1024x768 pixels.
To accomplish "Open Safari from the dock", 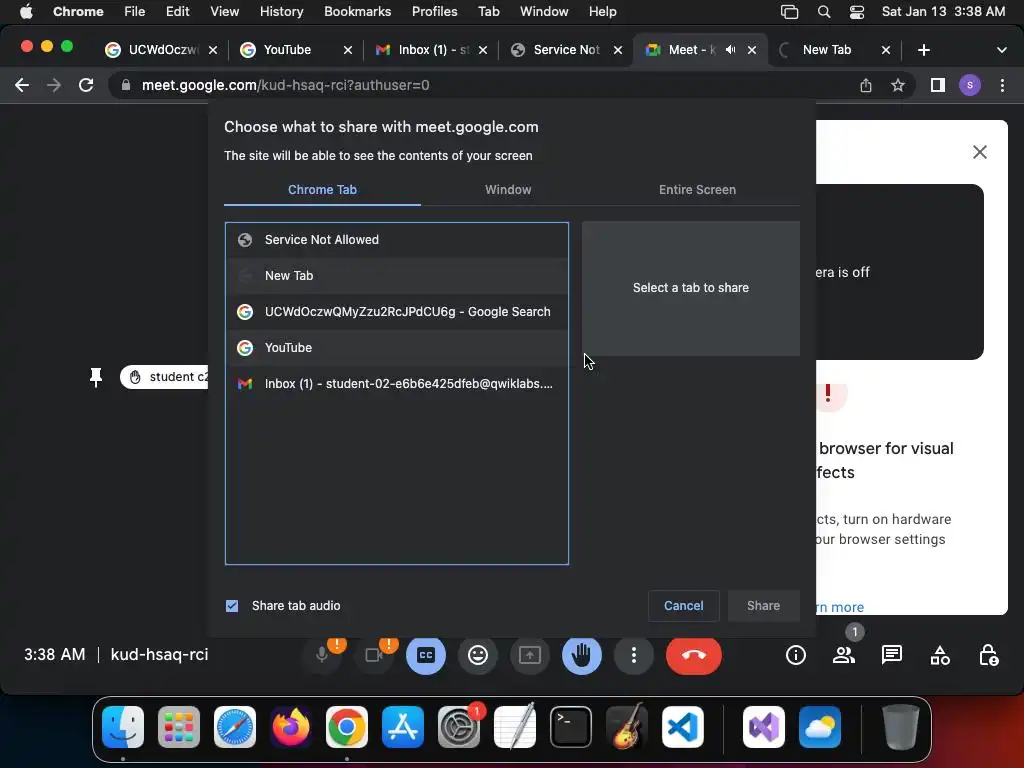I will click(x=234, y=727).
